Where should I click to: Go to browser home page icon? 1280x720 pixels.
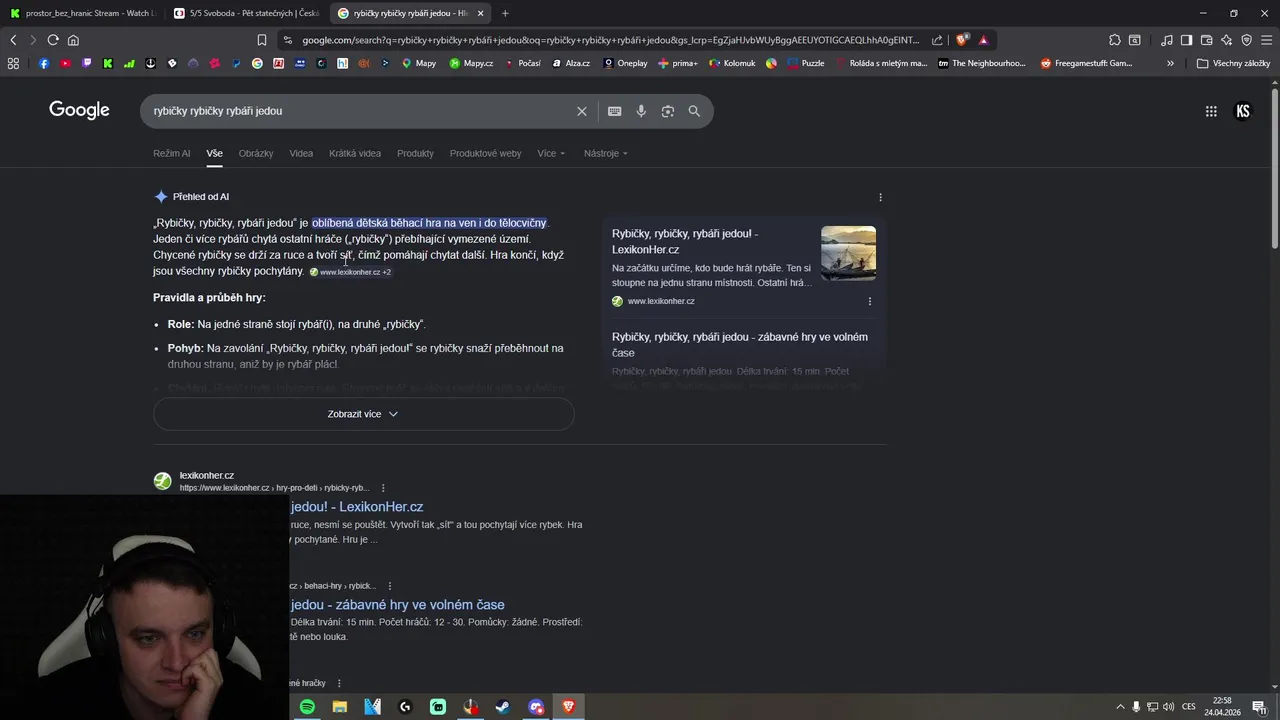pos(73,40)
